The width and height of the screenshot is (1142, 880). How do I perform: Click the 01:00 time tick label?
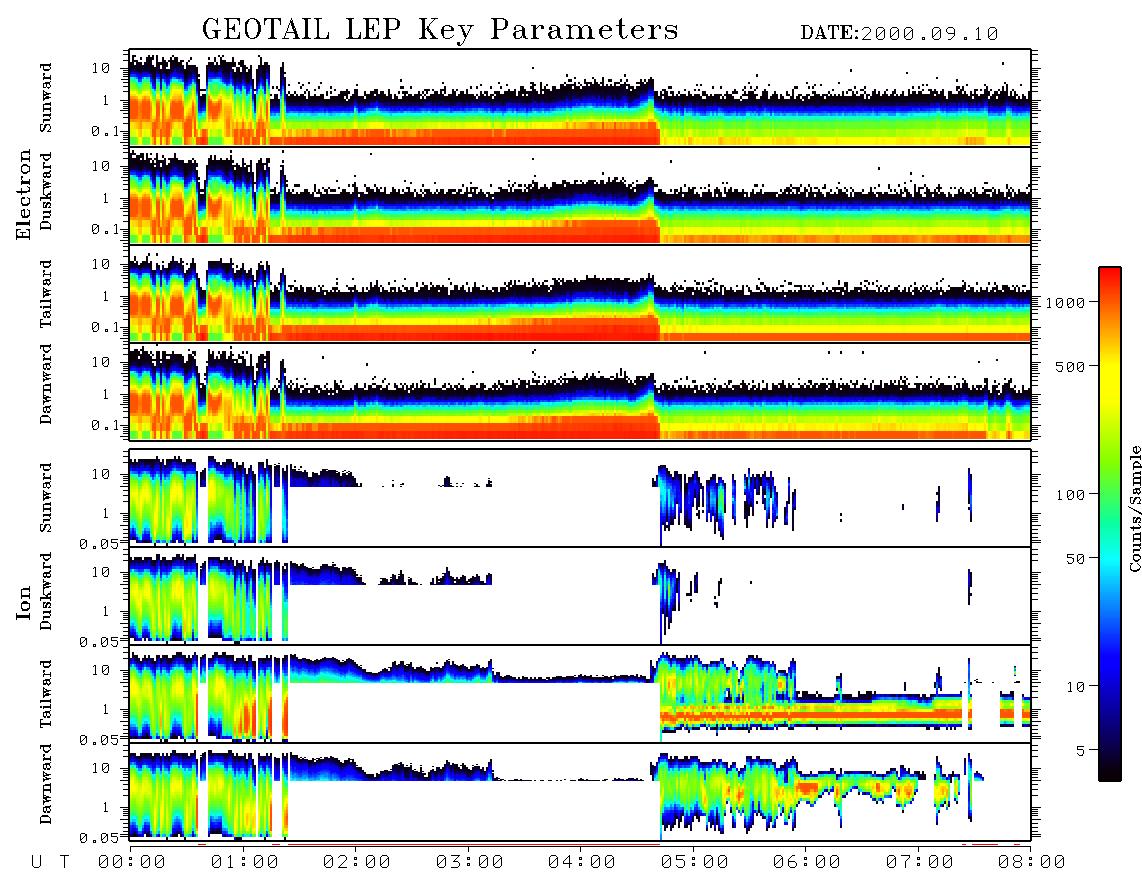[x=244, y=862]
